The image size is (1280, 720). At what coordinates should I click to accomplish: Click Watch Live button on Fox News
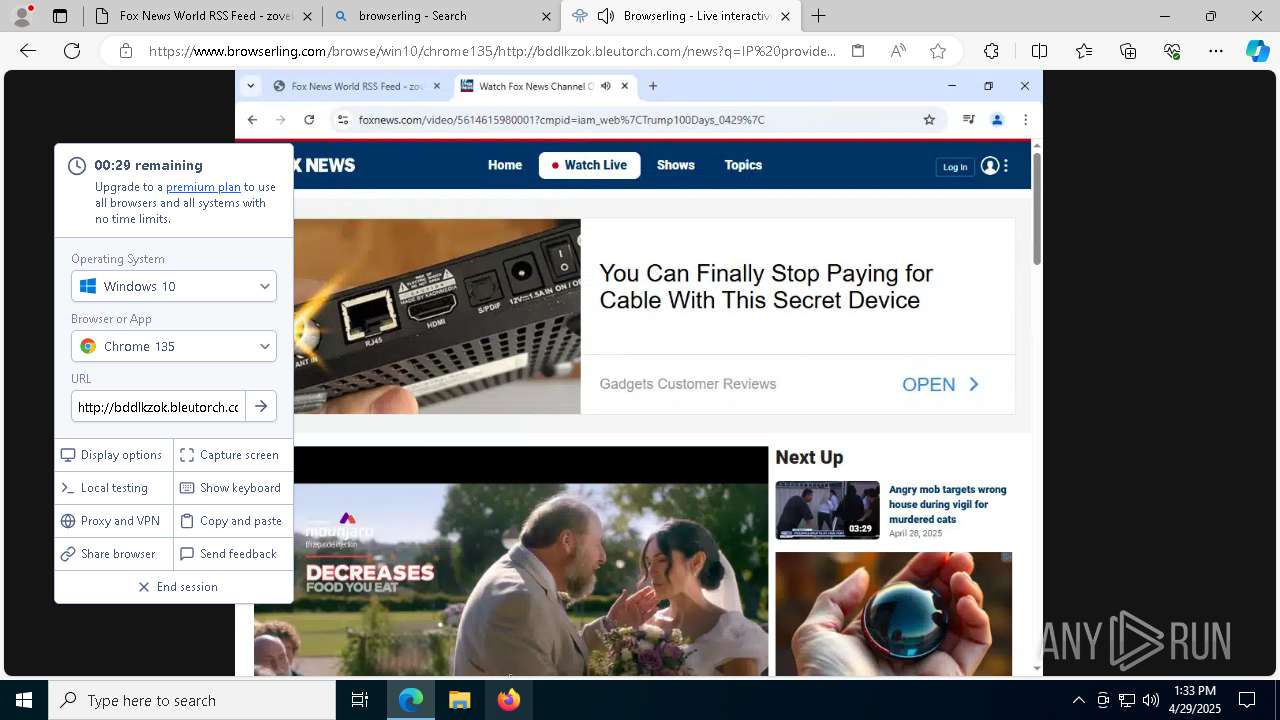pyautogui.click(x=590, y=165)
